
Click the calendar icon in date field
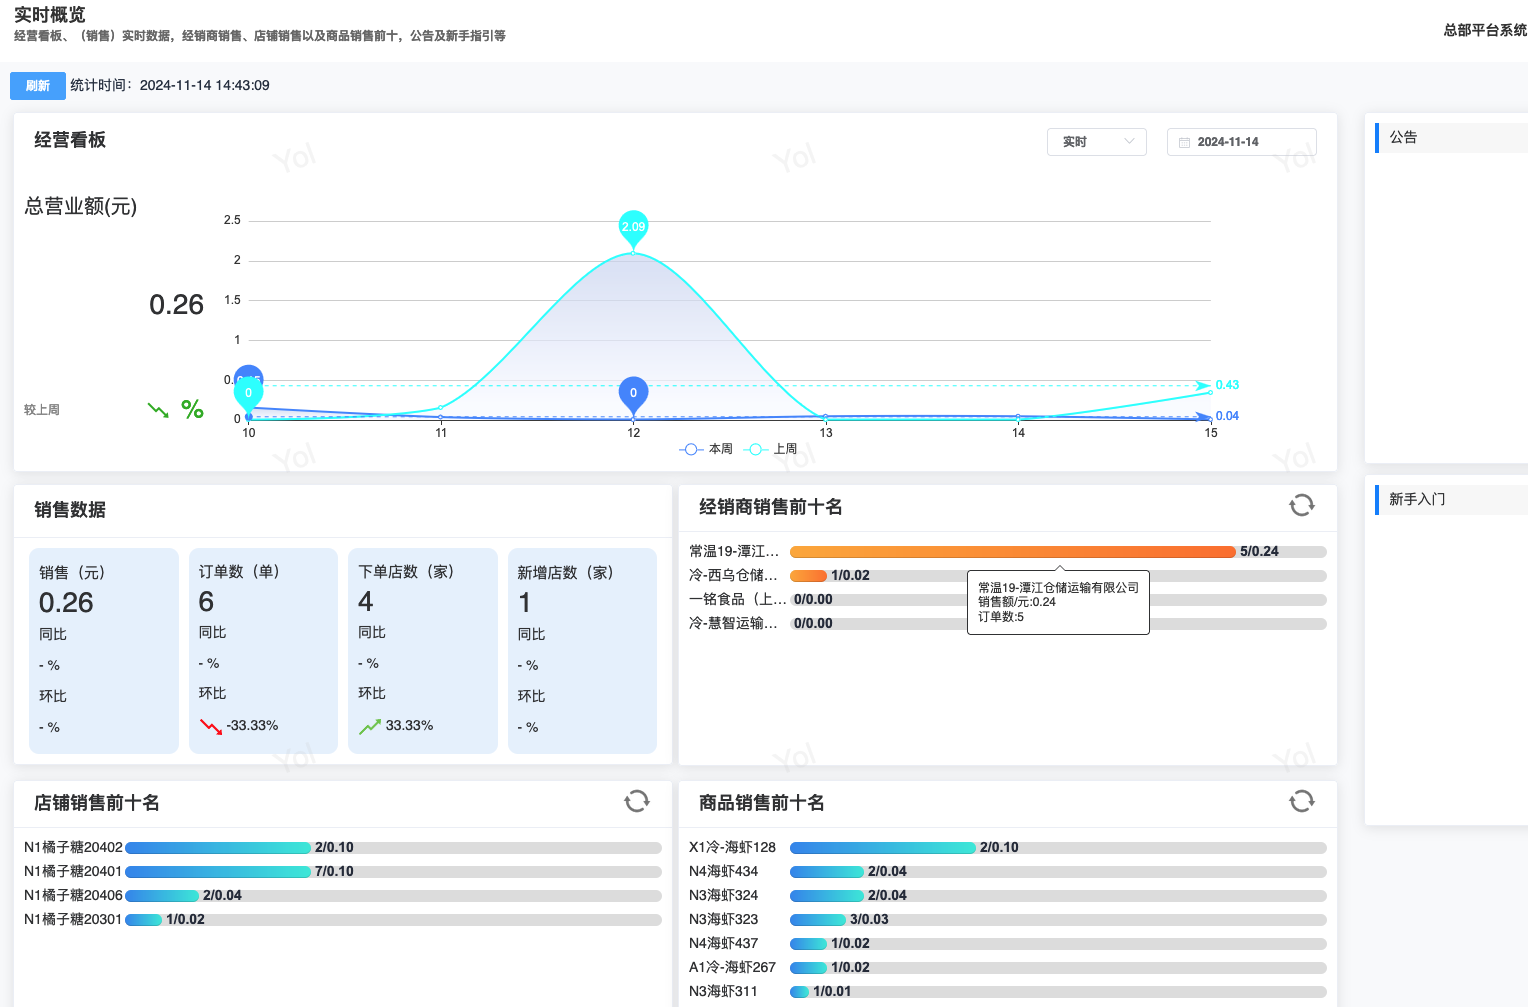tap(1184, 143)
